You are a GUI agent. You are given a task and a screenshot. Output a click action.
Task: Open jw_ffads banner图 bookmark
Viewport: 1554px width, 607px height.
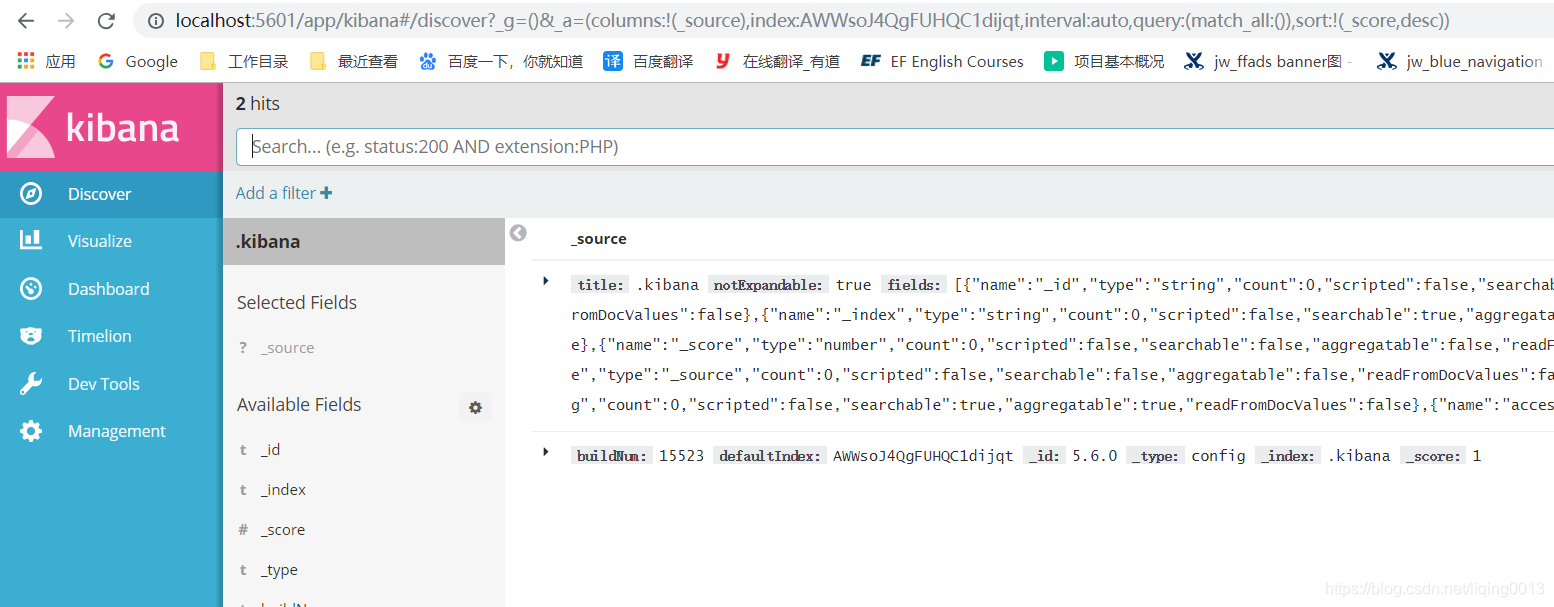click(1267, 61)
